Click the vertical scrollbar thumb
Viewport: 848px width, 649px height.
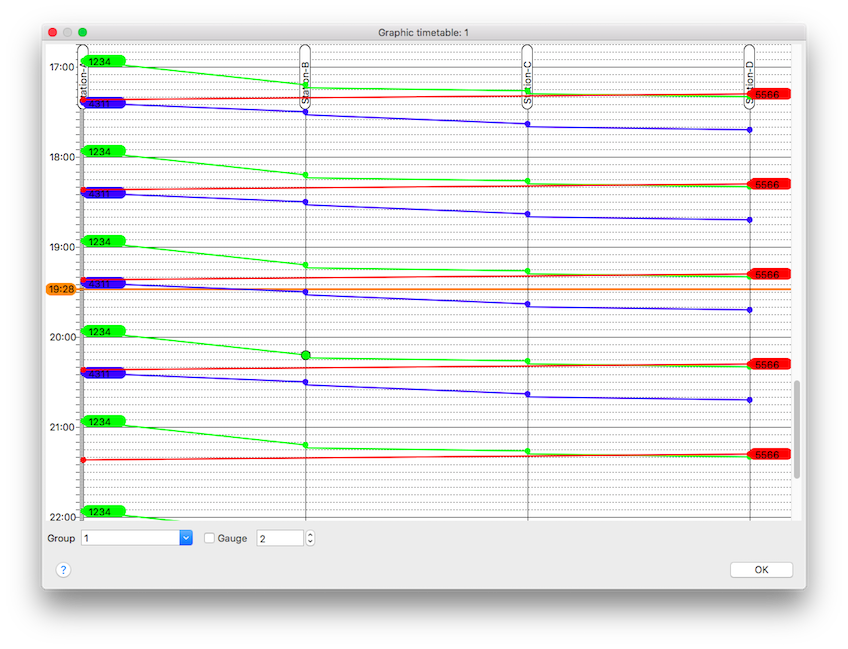pos(796,430)
